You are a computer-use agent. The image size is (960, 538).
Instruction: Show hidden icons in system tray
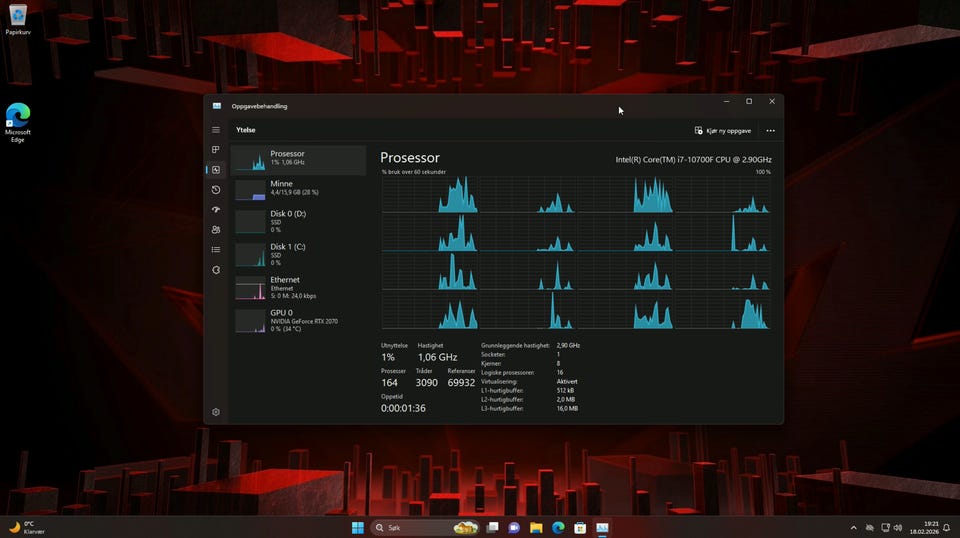tap(853, 527)
